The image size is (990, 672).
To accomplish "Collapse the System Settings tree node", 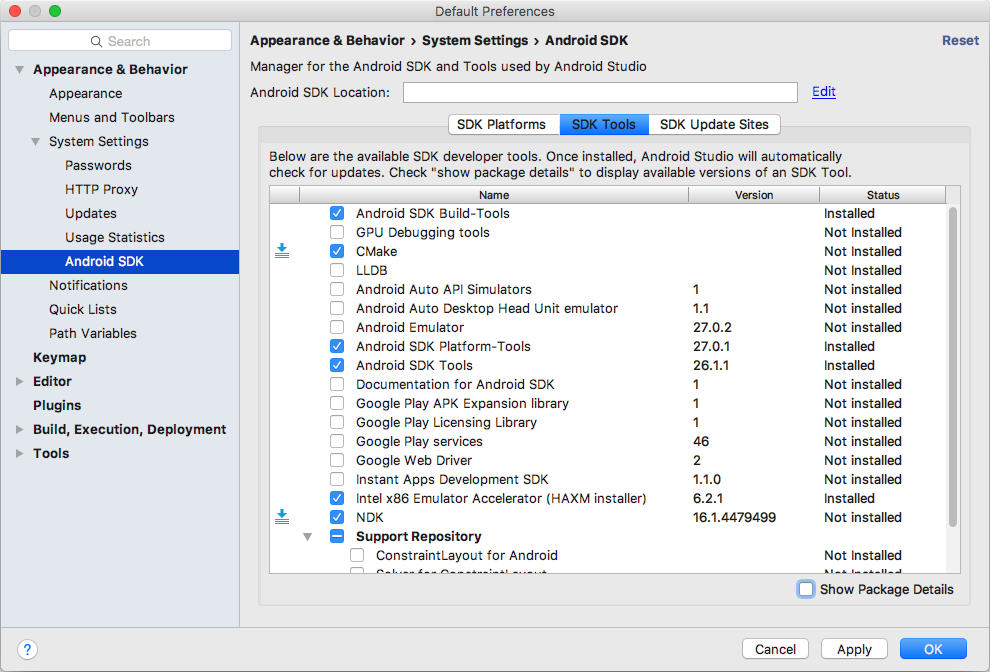I will coord(36,141).
